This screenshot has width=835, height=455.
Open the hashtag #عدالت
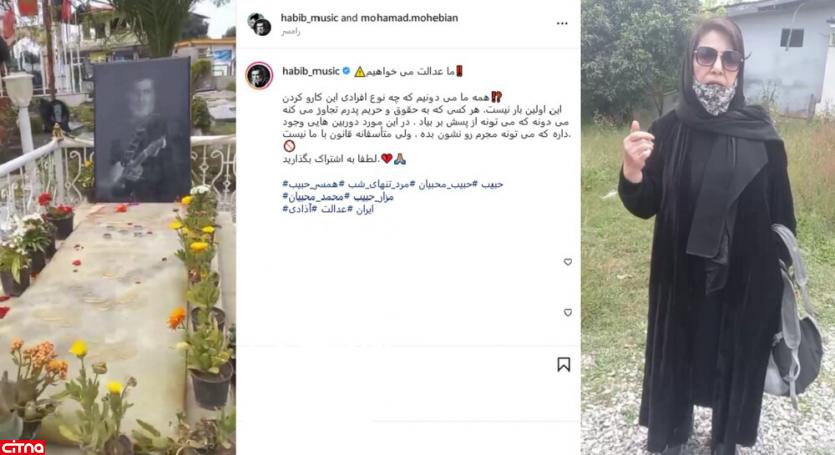pyautogui.click(x=333, y=209)
